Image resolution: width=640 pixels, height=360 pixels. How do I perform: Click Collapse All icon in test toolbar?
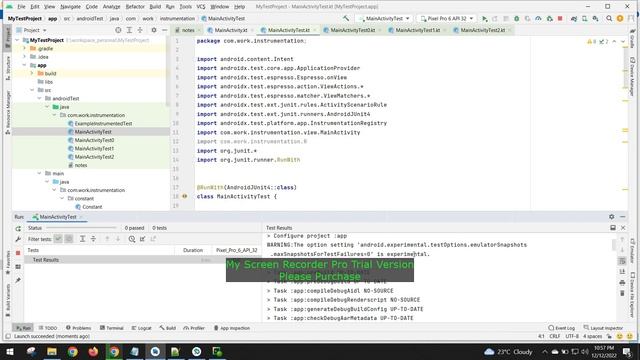(93, 239)
